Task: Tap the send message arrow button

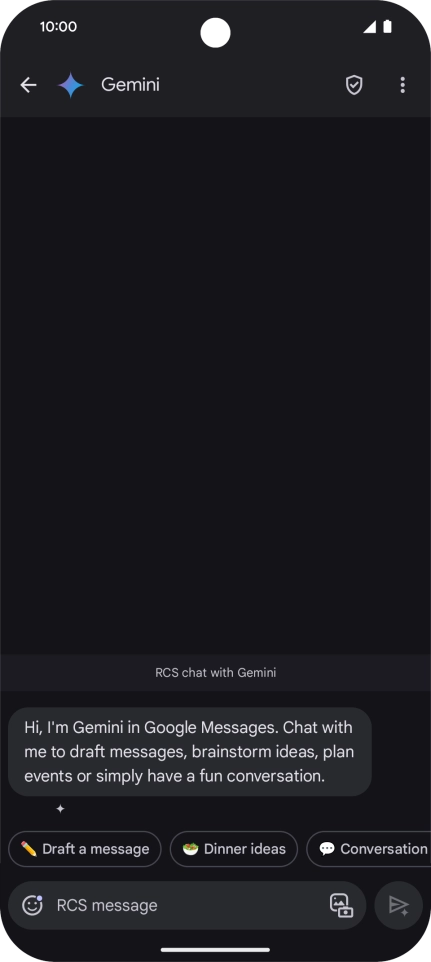Action: [399, 905]
